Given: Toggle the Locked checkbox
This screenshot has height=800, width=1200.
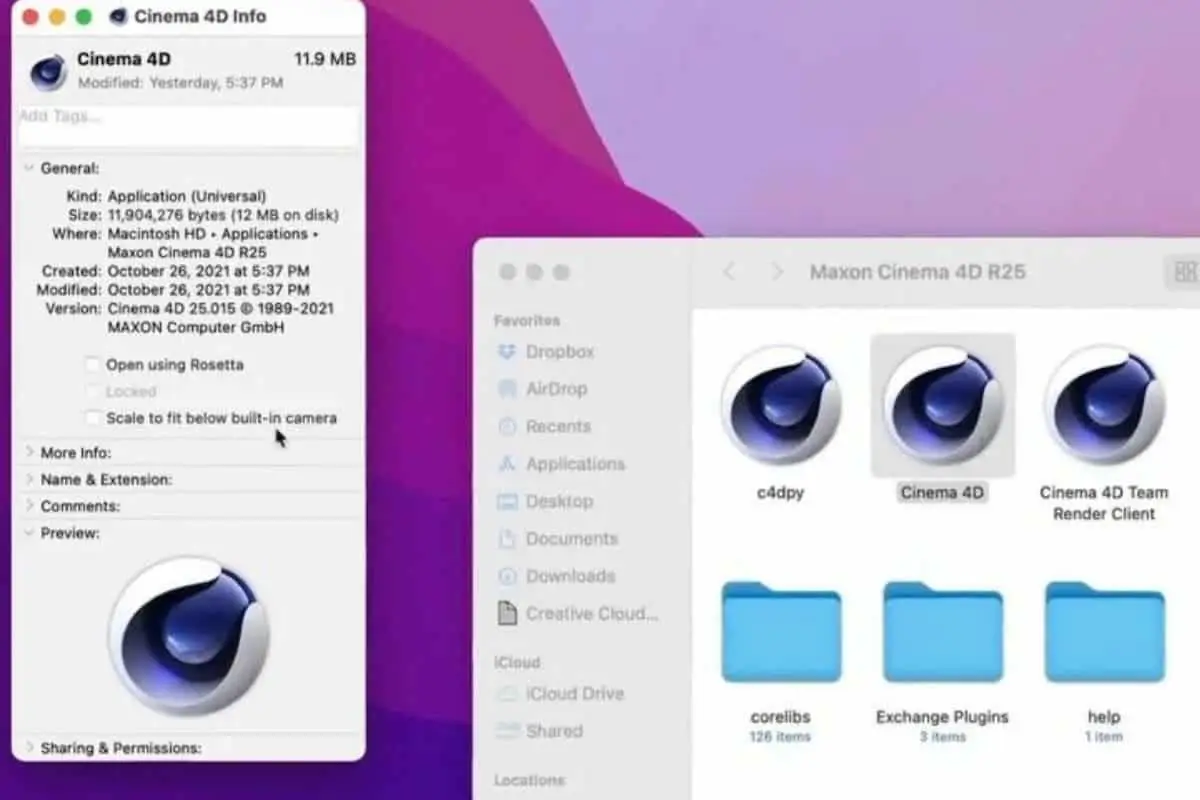Looking at the screenshot, I should pyautogui.click(x=93, y=392).
